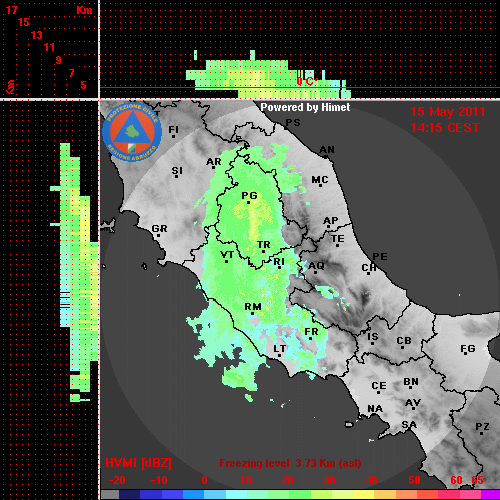Click the NA city label
Image resolution: width=500 pixels, height=500 pixels.
tap(375, 408)
